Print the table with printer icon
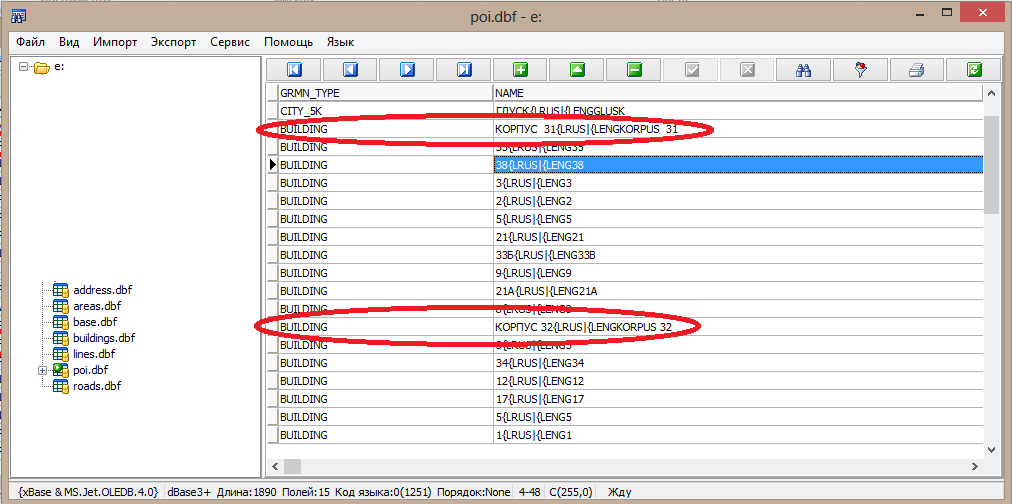This screenshot has height=504, width=1012. click(915, 70)
